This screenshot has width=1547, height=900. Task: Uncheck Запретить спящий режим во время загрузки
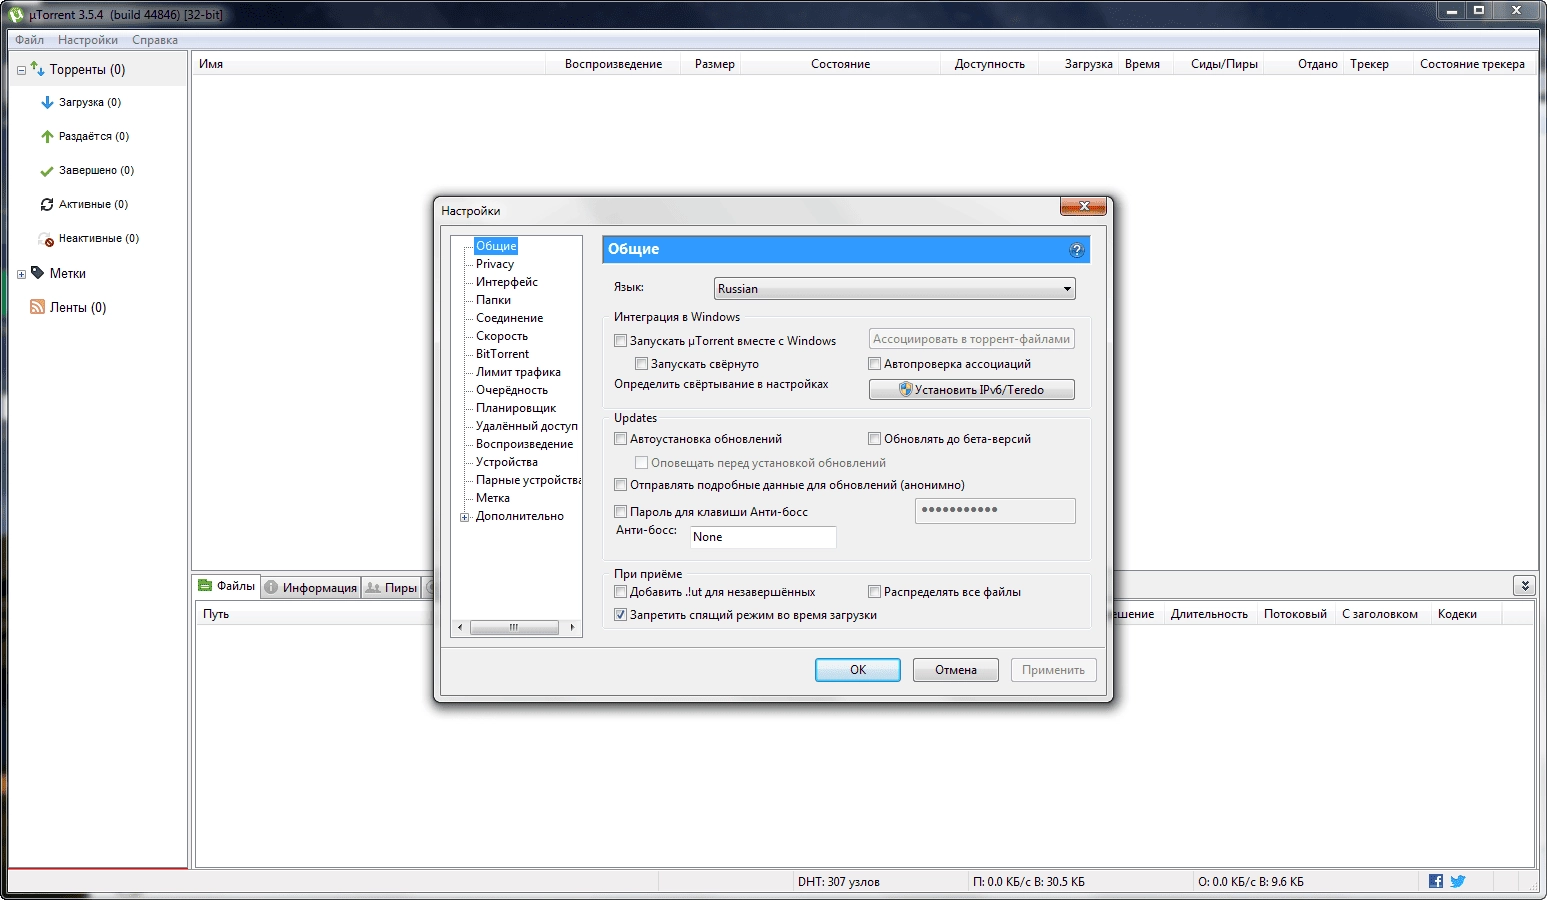pyautogui.click(x=620, y=615)
